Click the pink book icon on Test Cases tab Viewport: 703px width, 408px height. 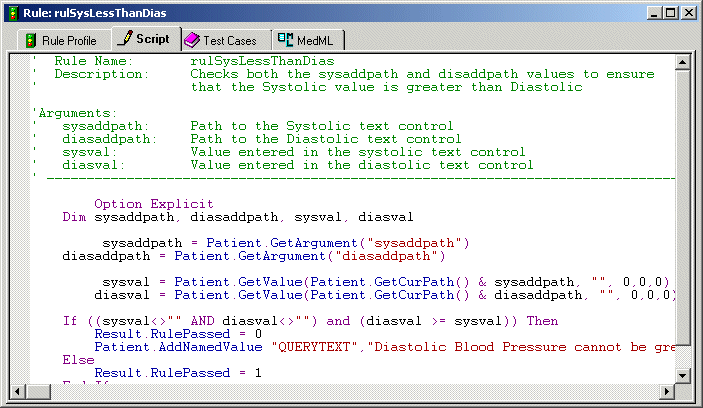(192, 40)
